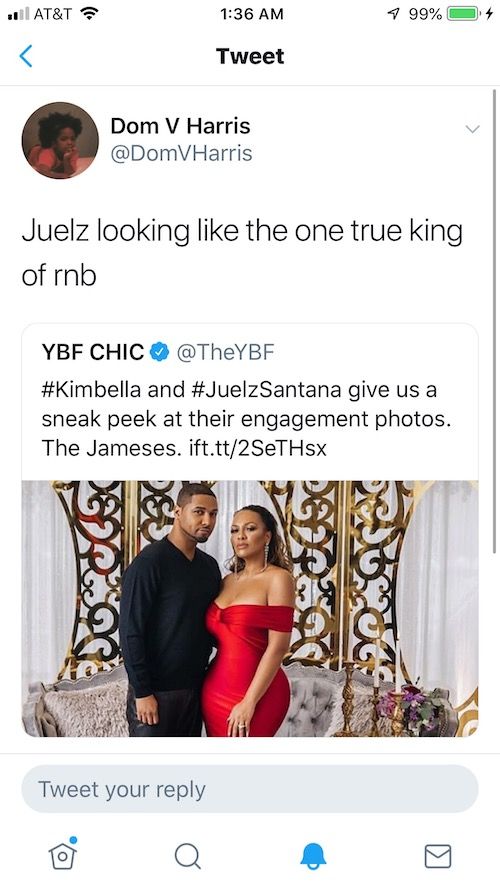
Task: Open the @TheYBF handle
Action: click(226, 352)
